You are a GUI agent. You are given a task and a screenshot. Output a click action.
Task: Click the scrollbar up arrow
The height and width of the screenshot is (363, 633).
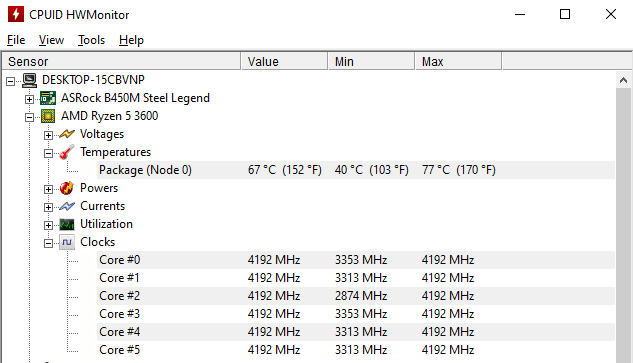coord(623,80)
